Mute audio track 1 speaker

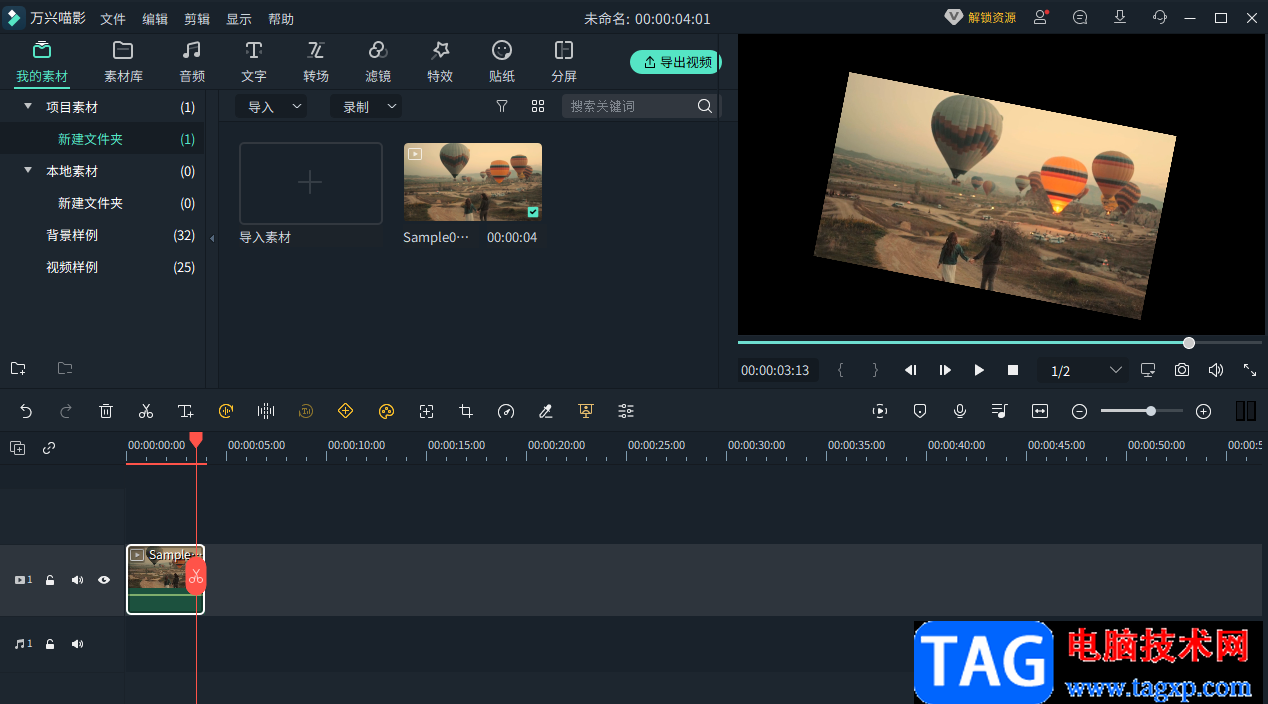click(77, 644)
